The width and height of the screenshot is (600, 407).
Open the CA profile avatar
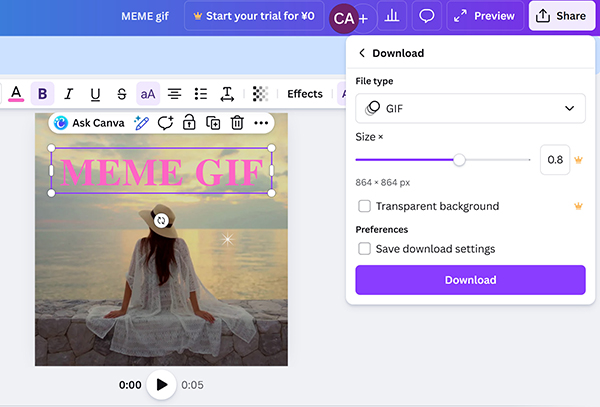(343, 18)
